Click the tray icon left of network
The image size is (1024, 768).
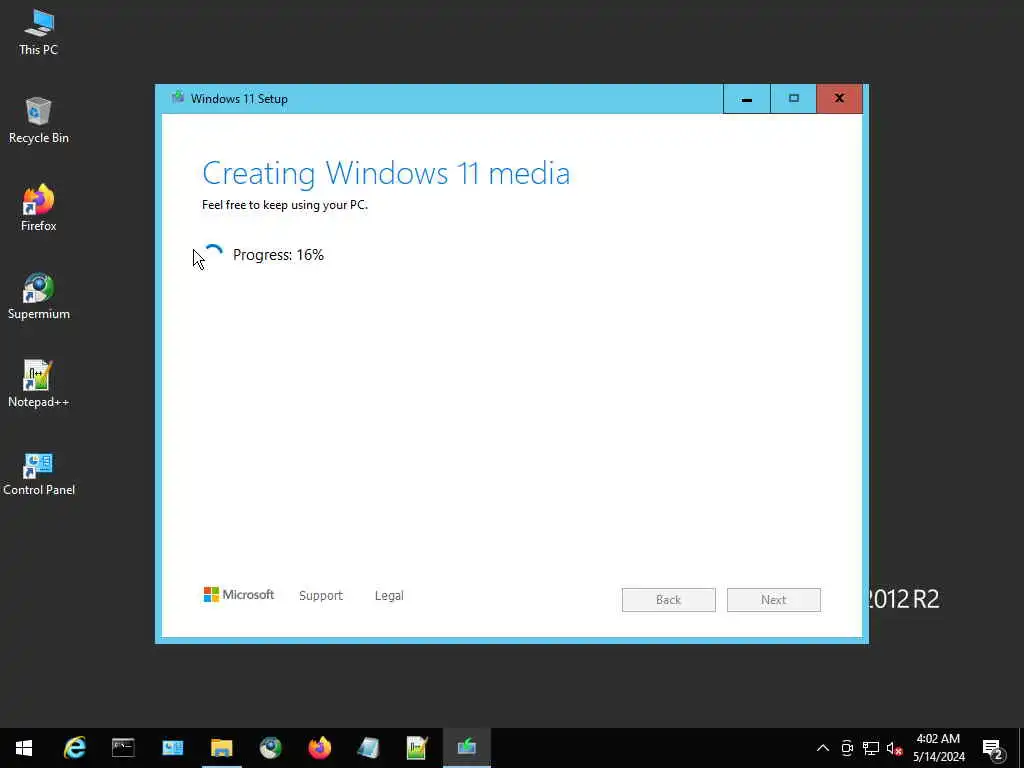pyautogui.click(x=847, y=748)
